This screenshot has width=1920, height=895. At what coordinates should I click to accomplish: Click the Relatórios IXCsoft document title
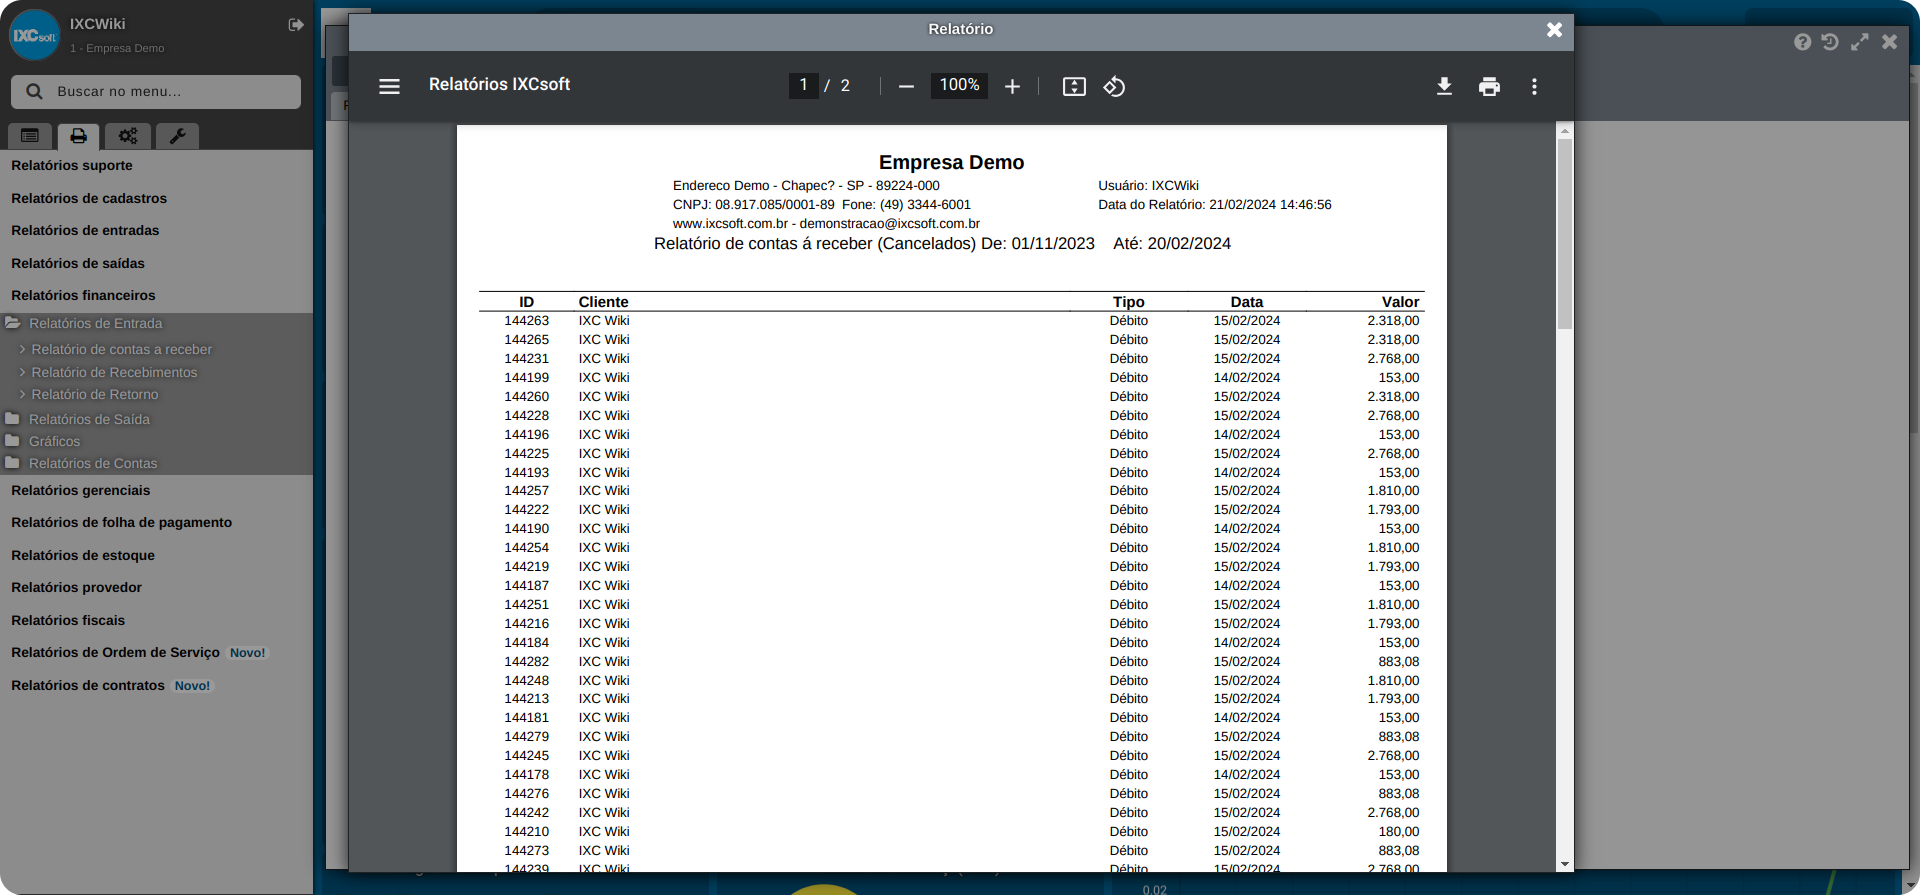coord(499,85)
